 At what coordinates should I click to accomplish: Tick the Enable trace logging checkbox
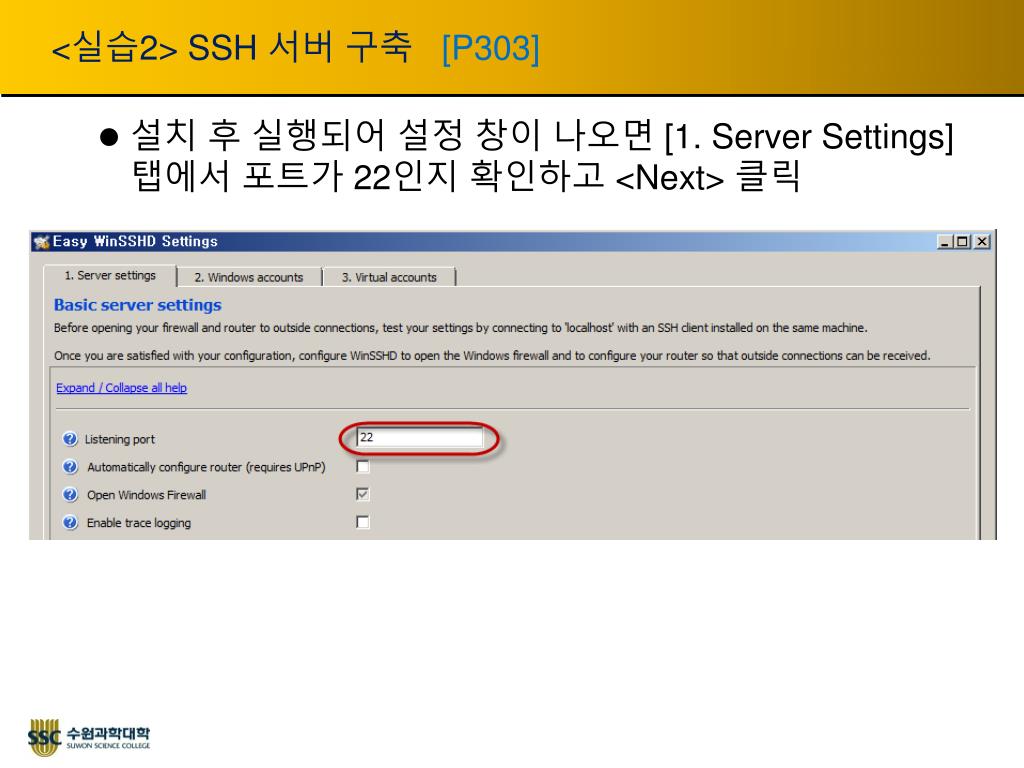coord(363,522)
